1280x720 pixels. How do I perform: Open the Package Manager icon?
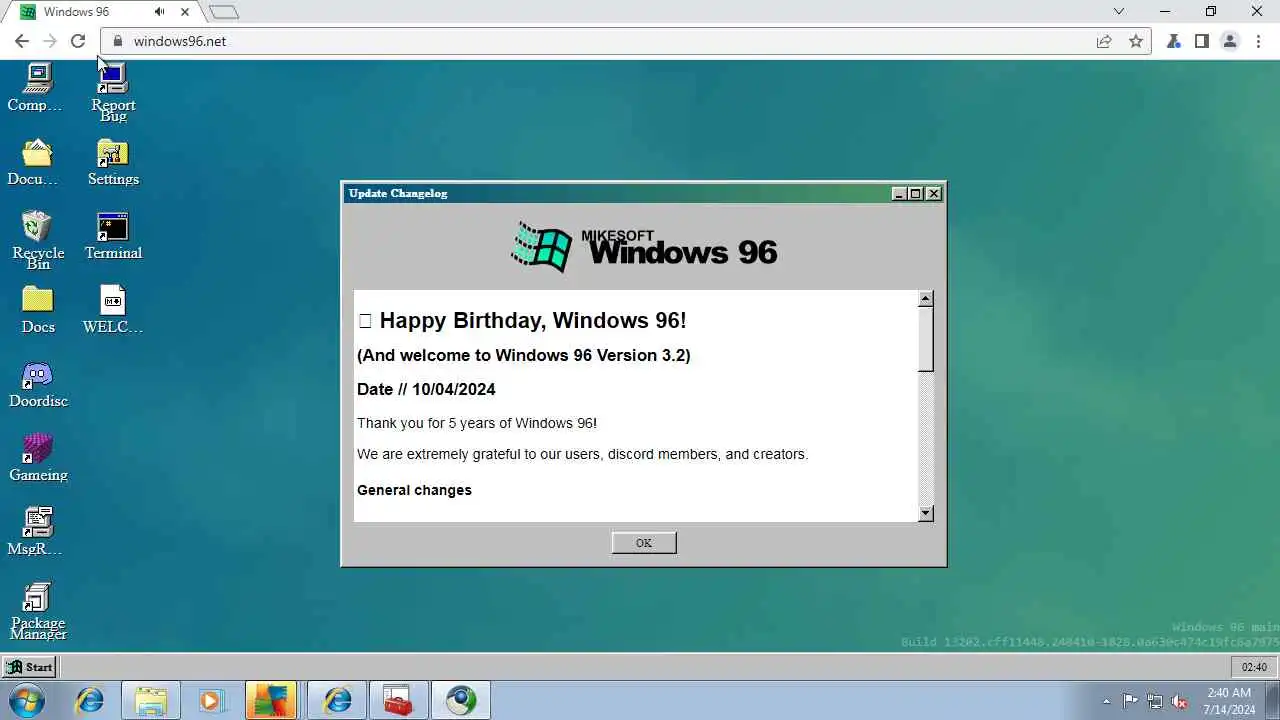coord(37,610)
